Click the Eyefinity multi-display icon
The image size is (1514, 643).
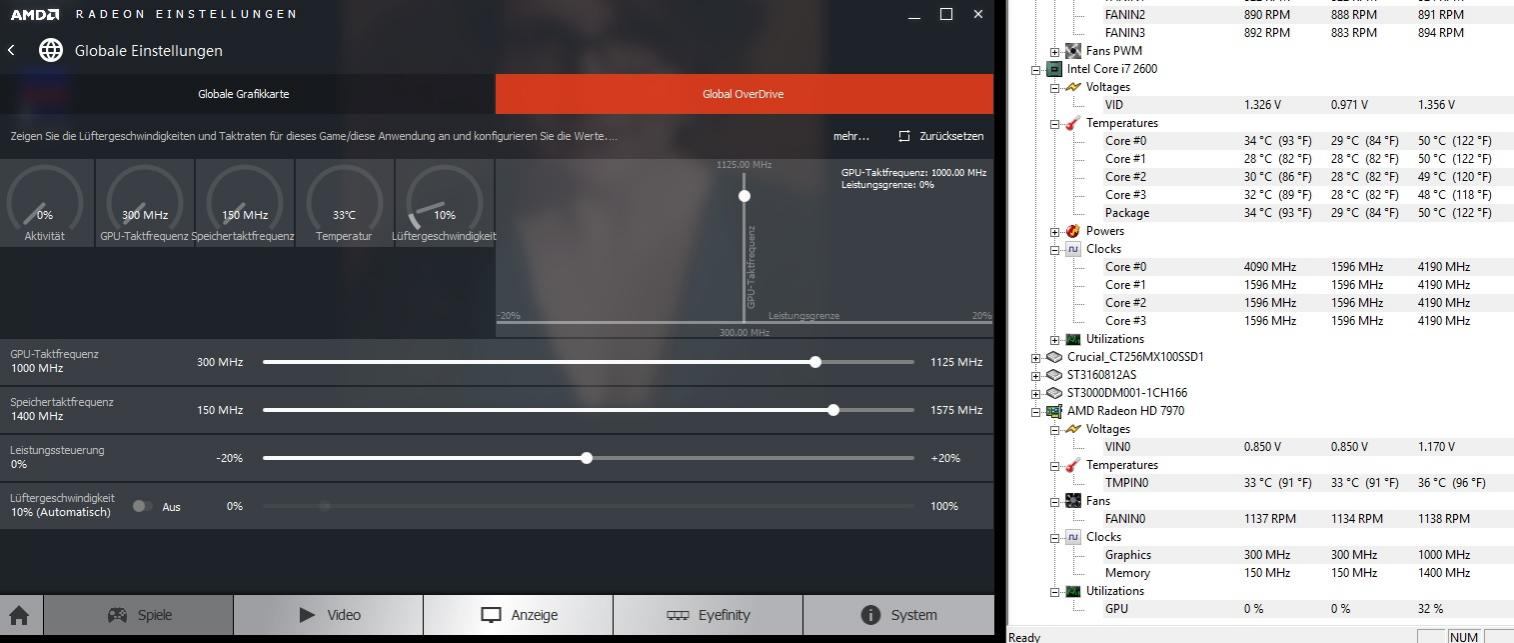pyautogui.click(x=678, y=615)
